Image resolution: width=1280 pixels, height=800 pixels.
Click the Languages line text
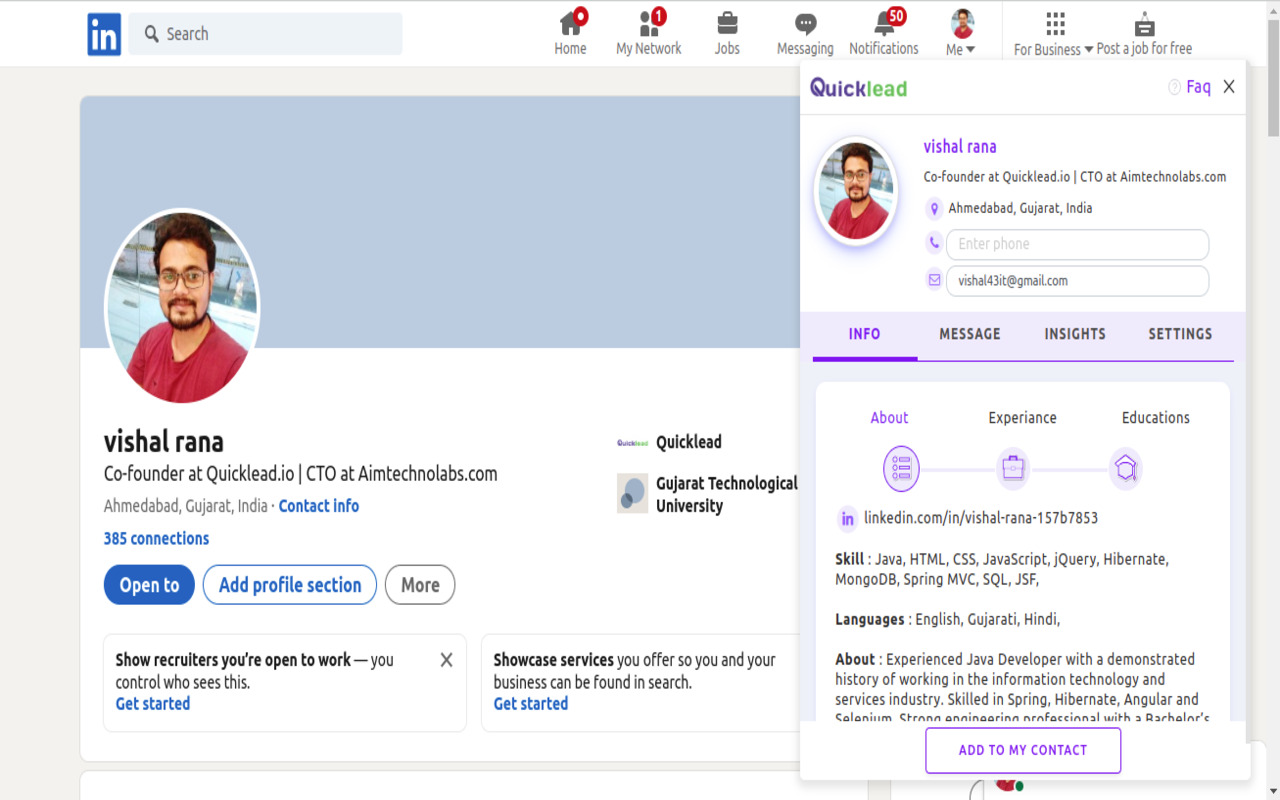(x=948, y=619)
